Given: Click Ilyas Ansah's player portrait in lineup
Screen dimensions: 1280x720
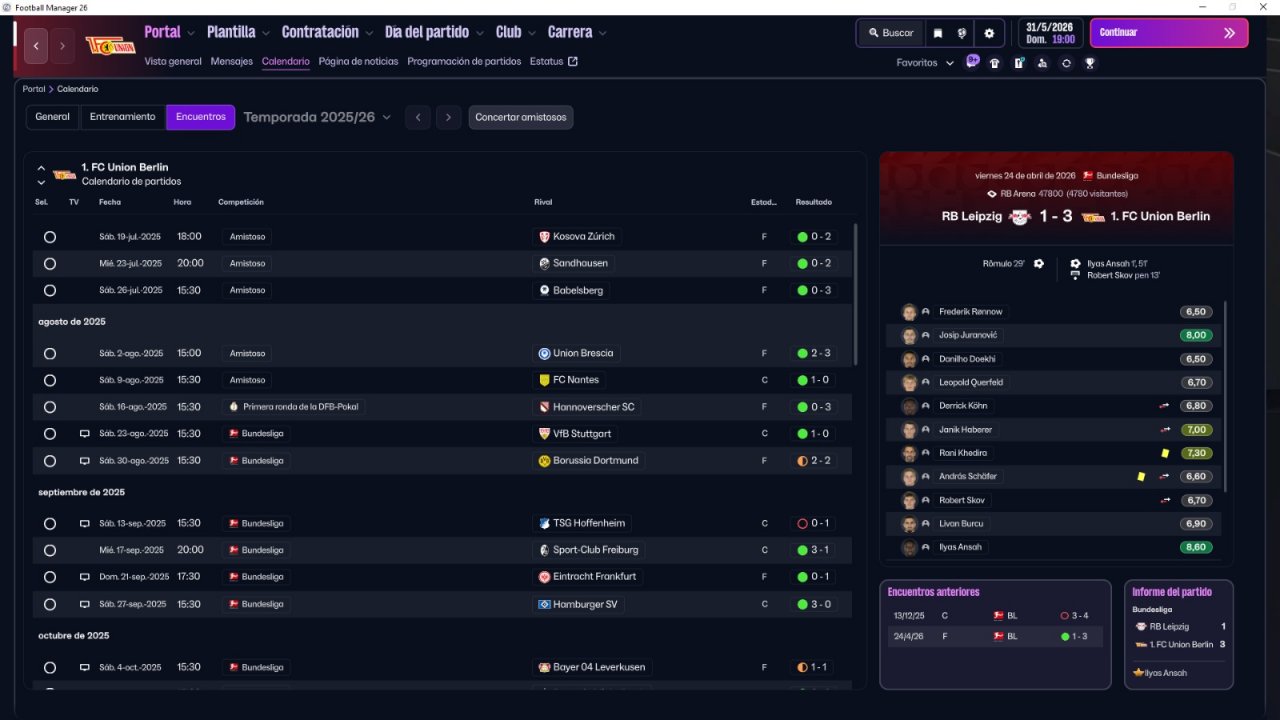Looking at the screenshot, I should [909, 548].
